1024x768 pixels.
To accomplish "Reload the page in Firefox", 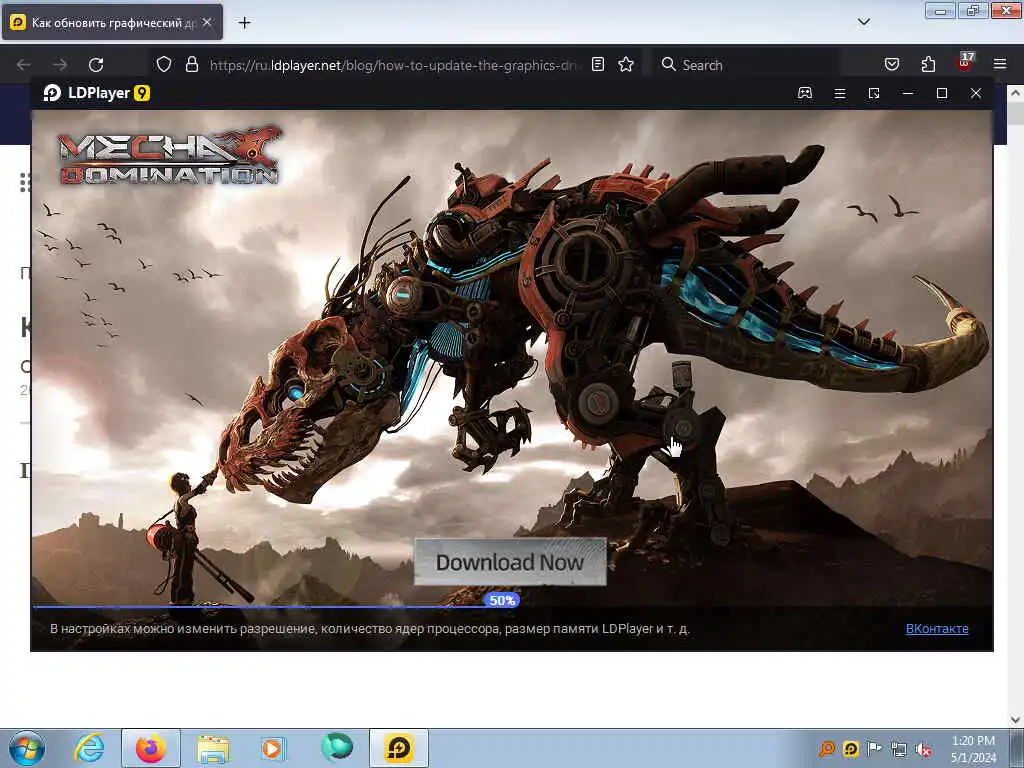I will (96, 65).
